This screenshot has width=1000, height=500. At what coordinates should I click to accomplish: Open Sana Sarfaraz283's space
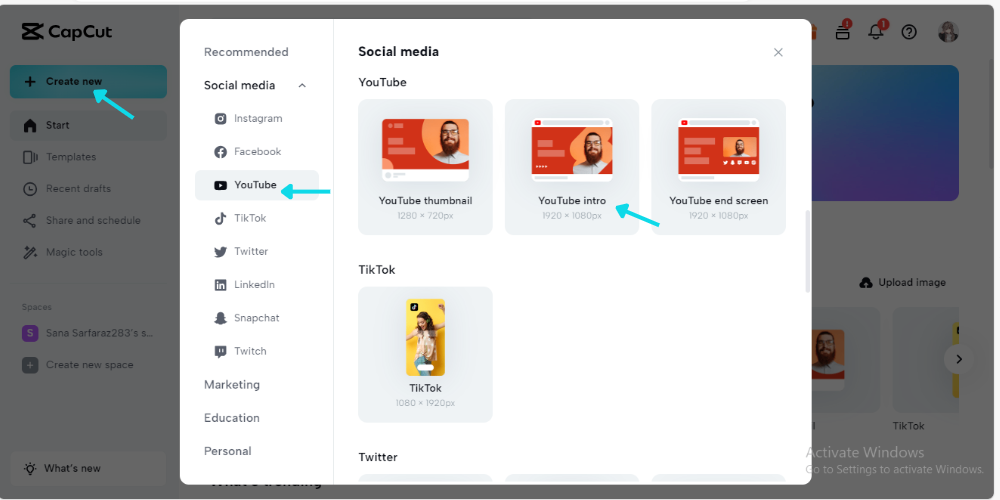(88, 333)
